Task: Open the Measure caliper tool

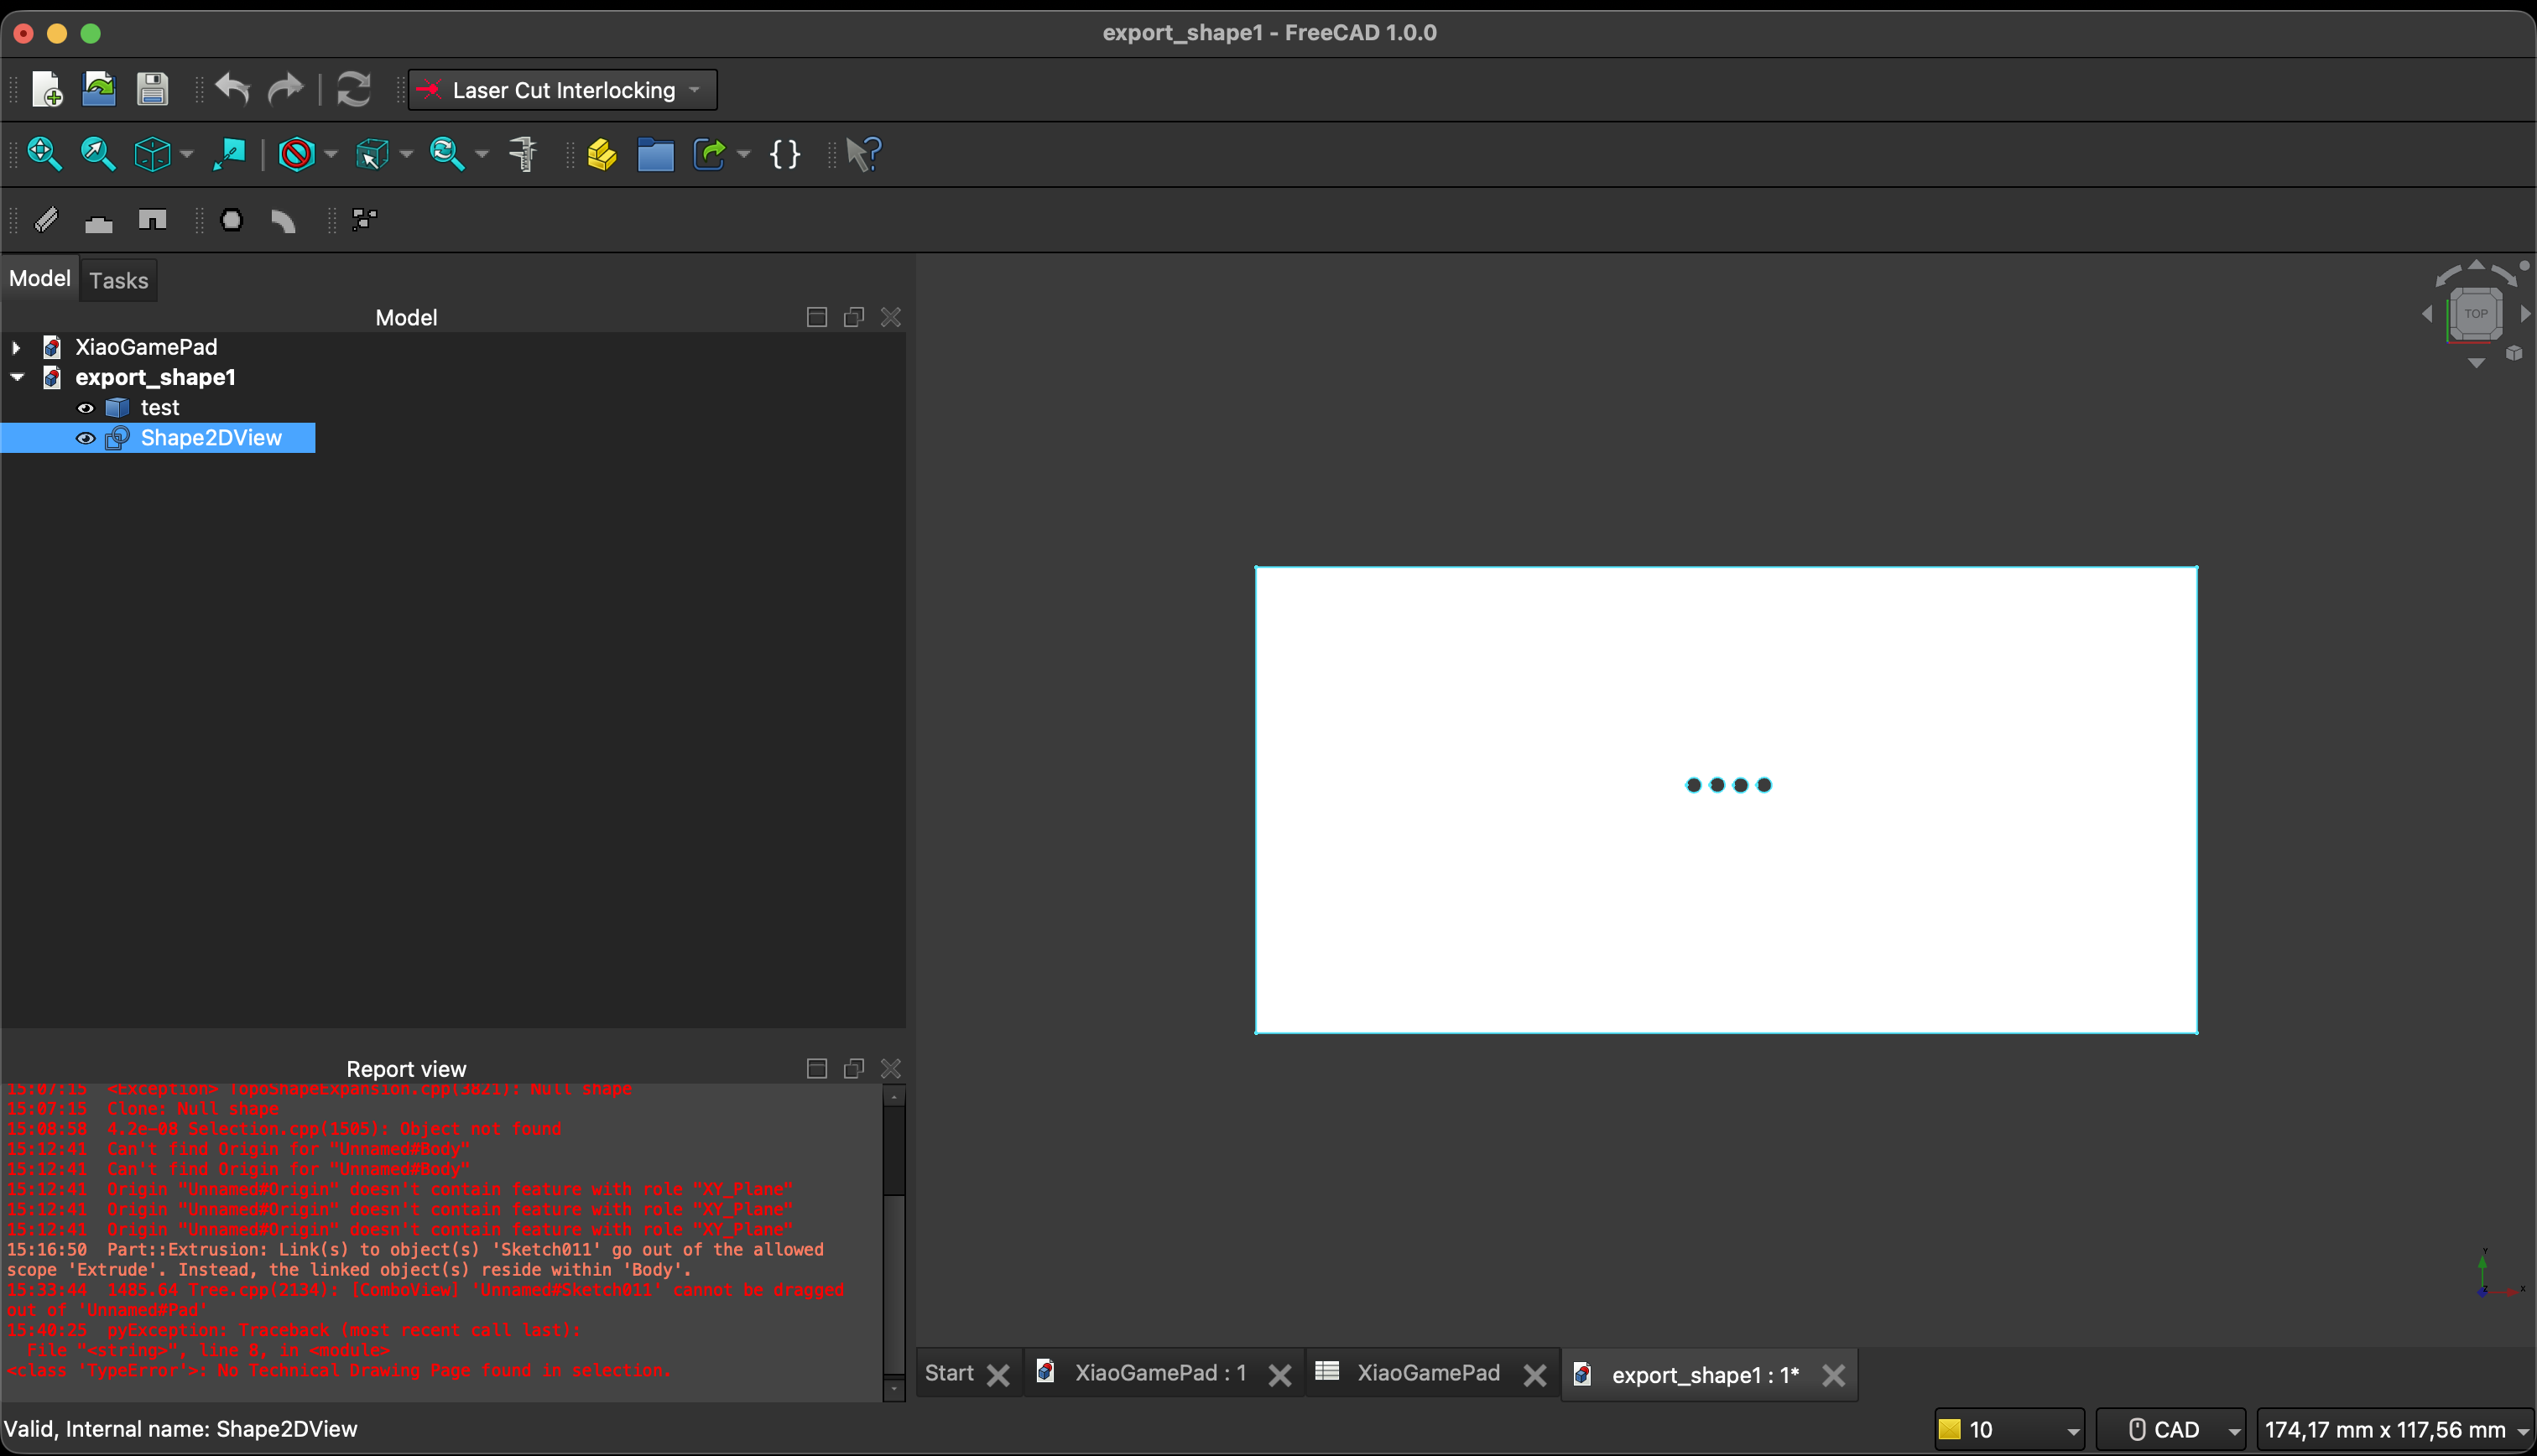Action: (x=523, y=153)
